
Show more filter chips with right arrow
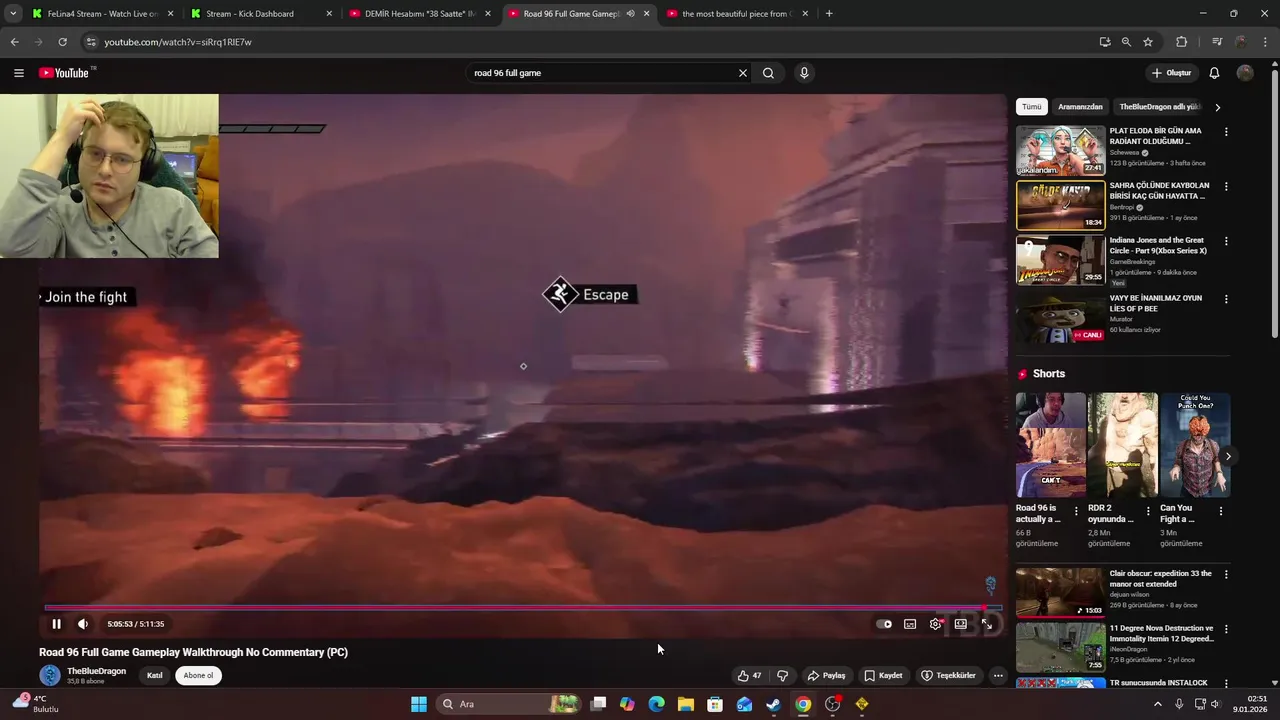pyautogui.click(x=1217, y=107)
